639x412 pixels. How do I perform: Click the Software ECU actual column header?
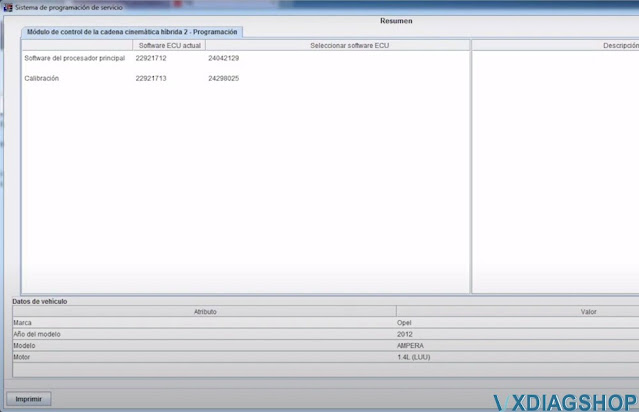(170, 45)
